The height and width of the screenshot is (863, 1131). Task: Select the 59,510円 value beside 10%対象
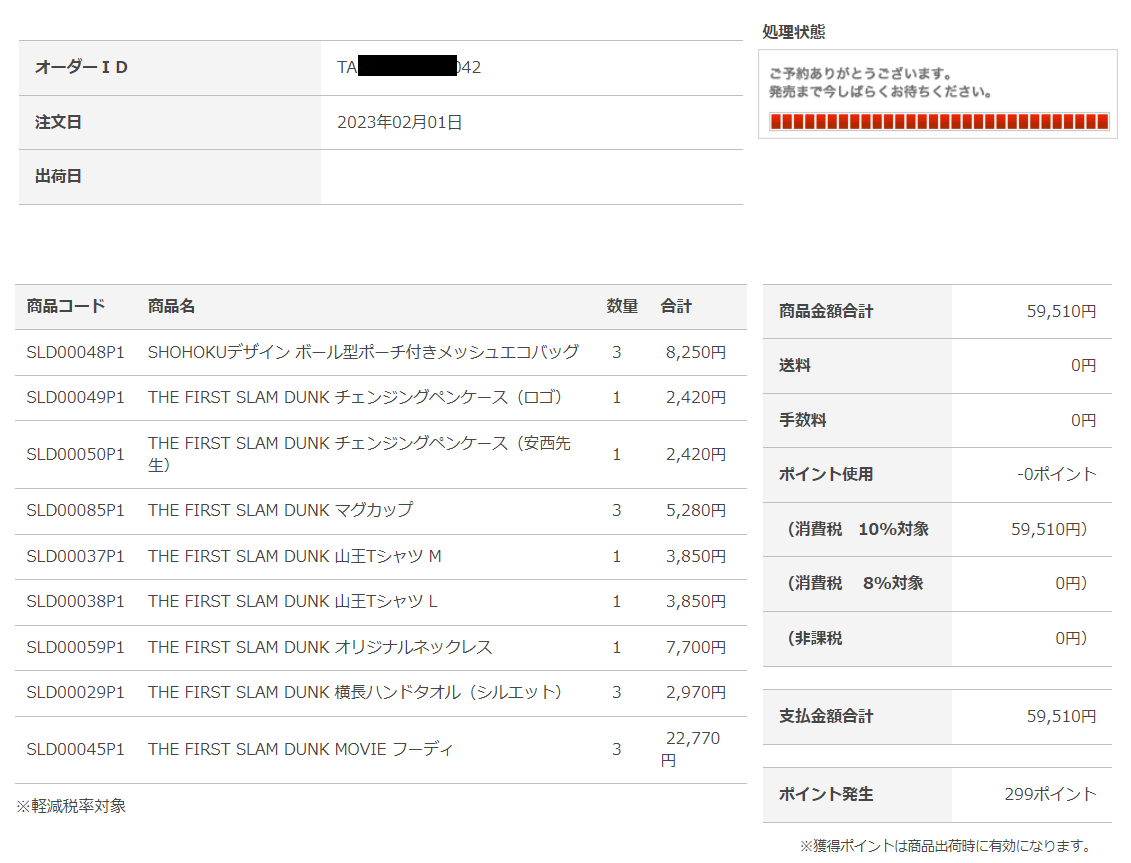tap(1049, 529)
